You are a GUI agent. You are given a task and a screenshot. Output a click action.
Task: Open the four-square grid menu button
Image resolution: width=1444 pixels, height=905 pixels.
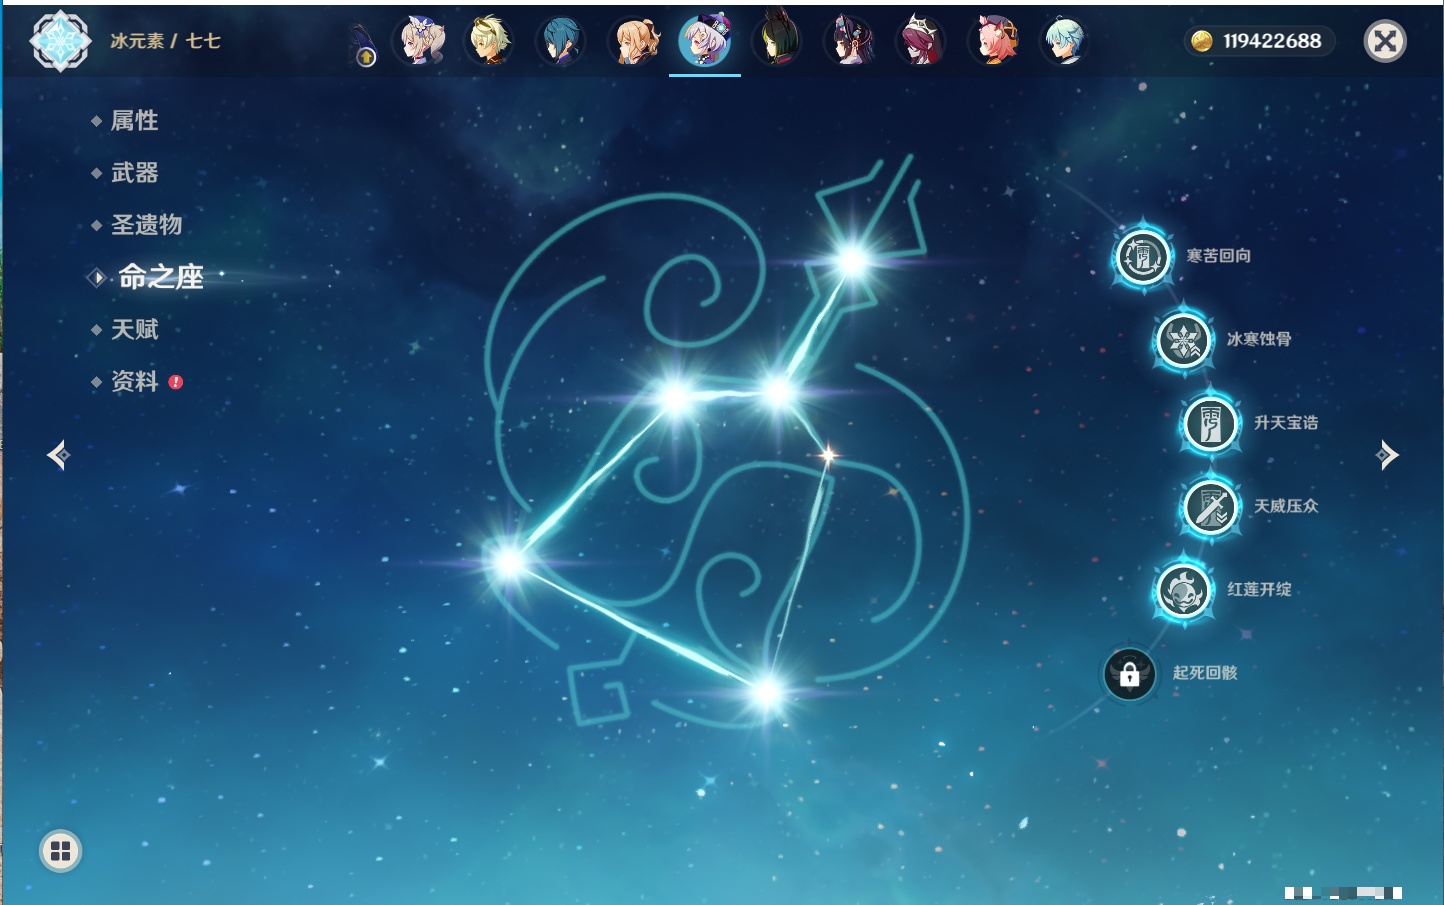pyautogui.click(x=61, y=851)
